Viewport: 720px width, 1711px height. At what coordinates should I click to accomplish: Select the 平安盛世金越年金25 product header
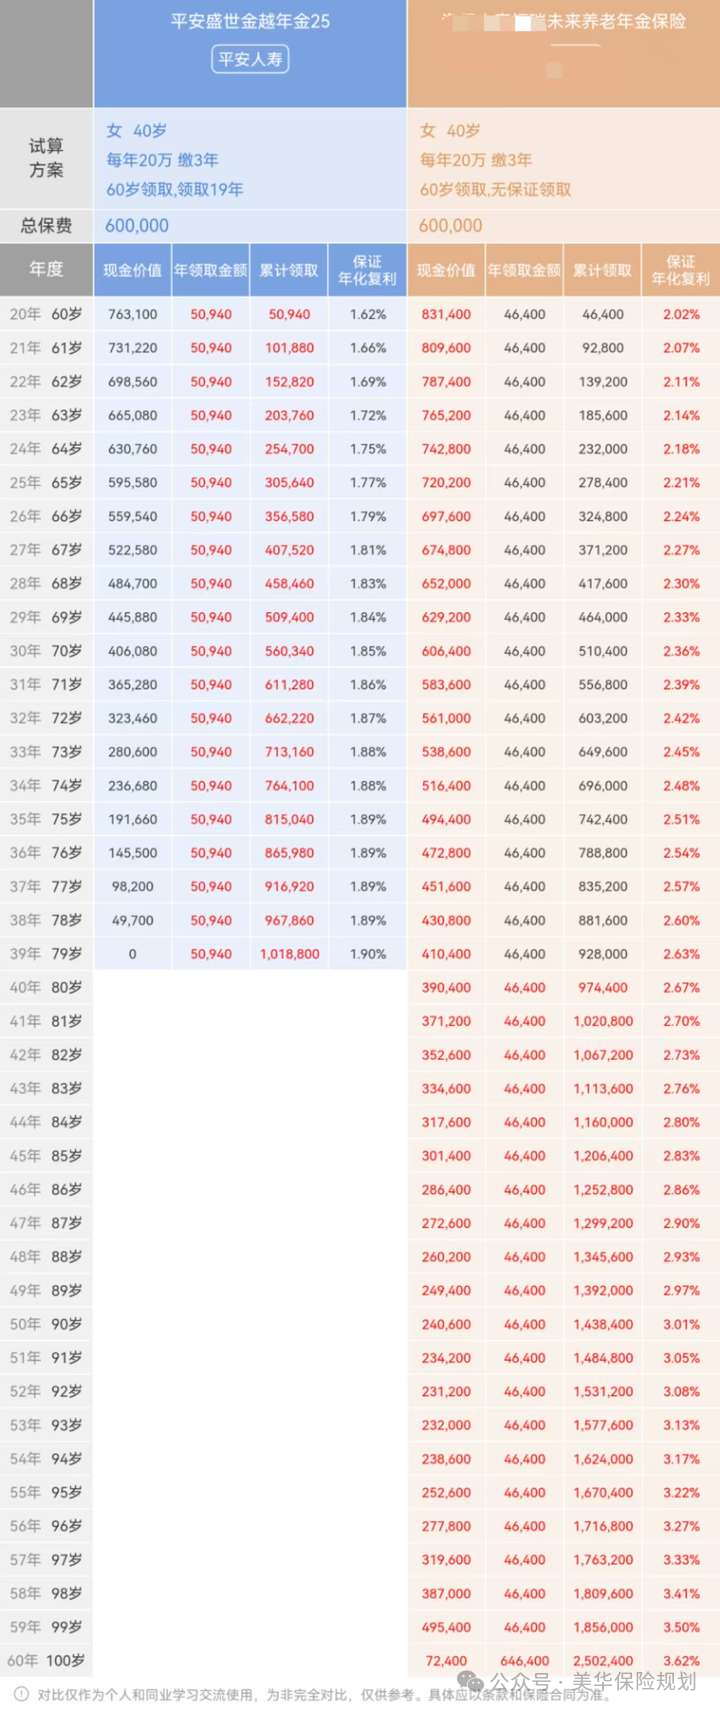250,21
